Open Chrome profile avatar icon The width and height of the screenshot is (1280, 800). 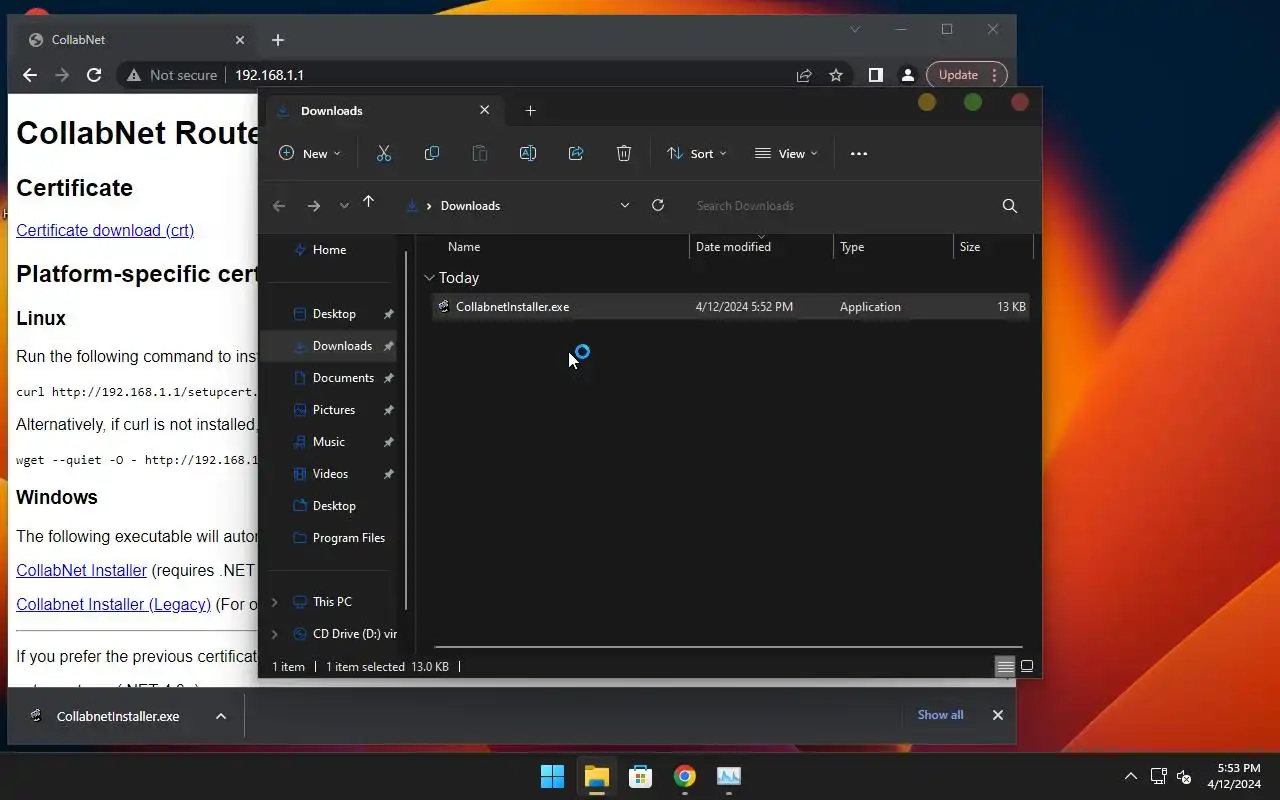(908, 75)
